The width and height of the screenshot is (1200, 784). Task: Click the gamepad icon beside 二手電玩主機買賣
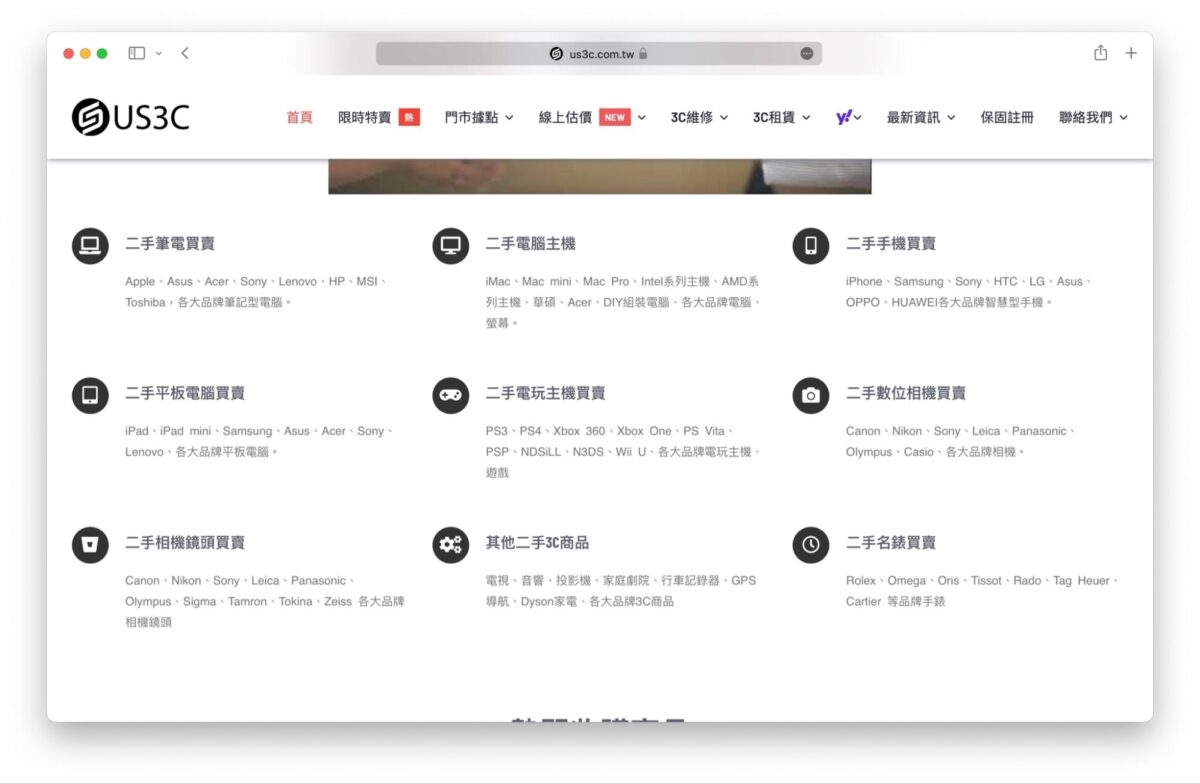(x=450, y=395)
